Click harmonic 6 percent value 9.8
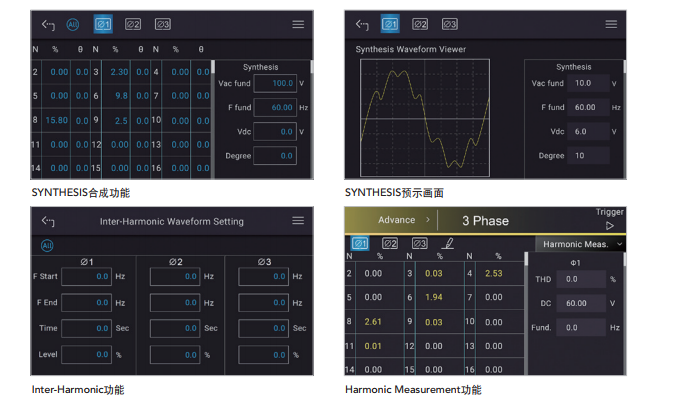681x400 pixels. [x=121, y=96]
